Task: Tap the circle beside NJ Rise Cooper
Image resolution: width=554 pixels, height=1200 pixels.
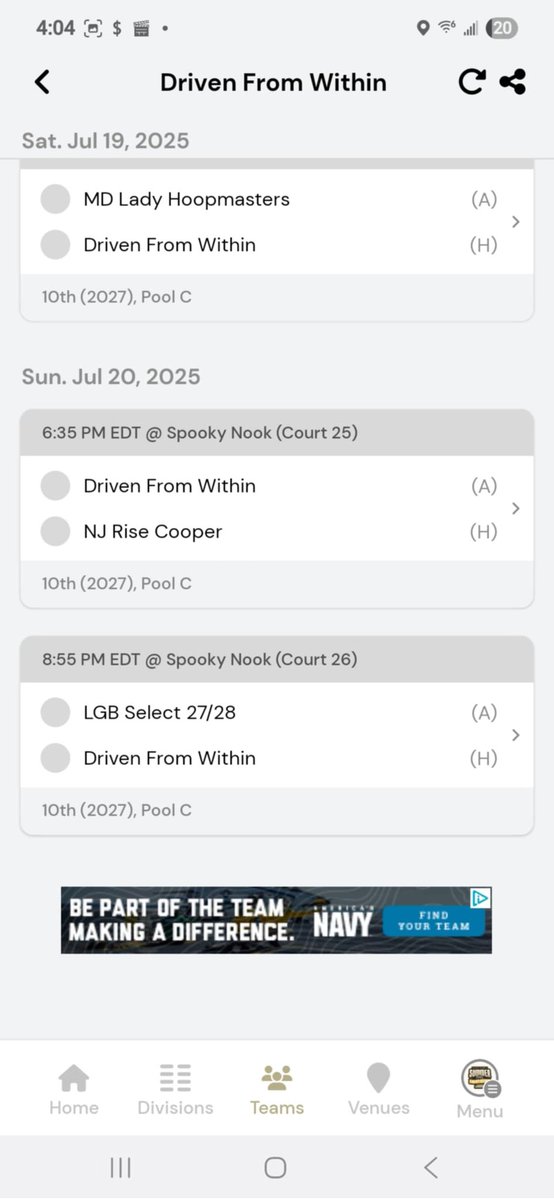Action: 55,531
